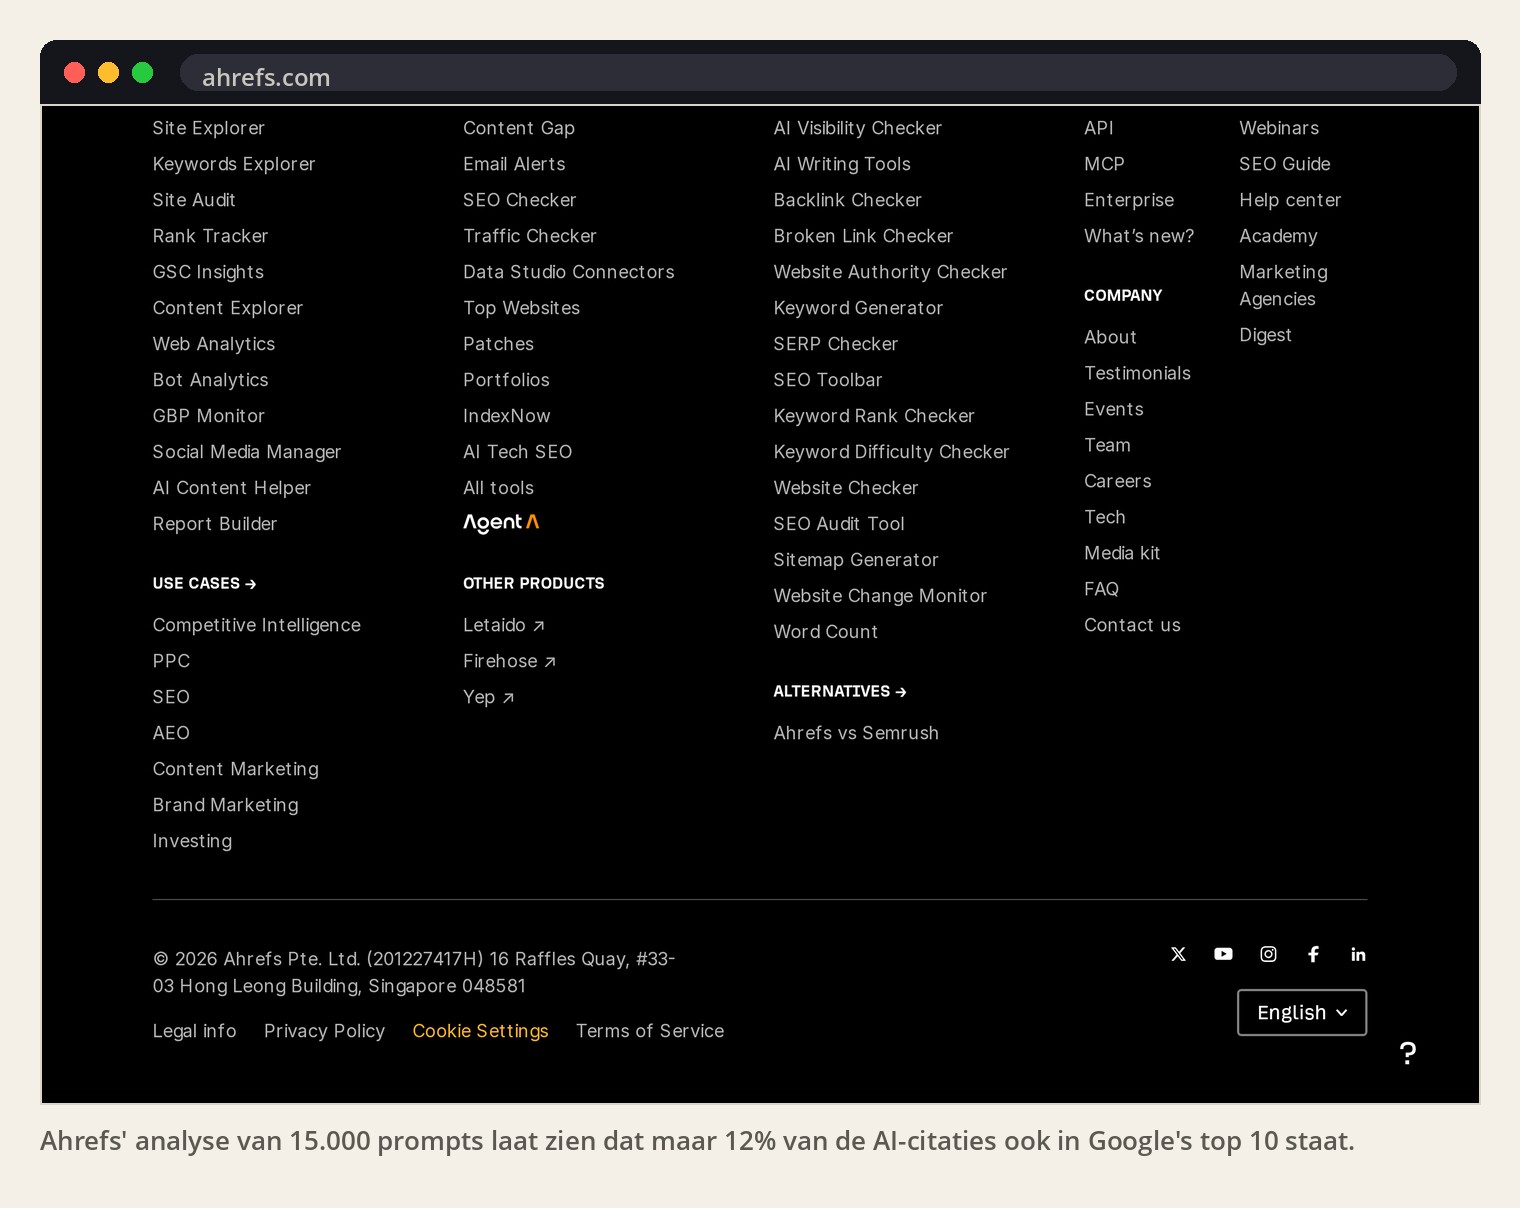Image resolution: width=1520 pixels, height=1208 pixels.
Task: Open Media kit link
Action: [1122, 553]
